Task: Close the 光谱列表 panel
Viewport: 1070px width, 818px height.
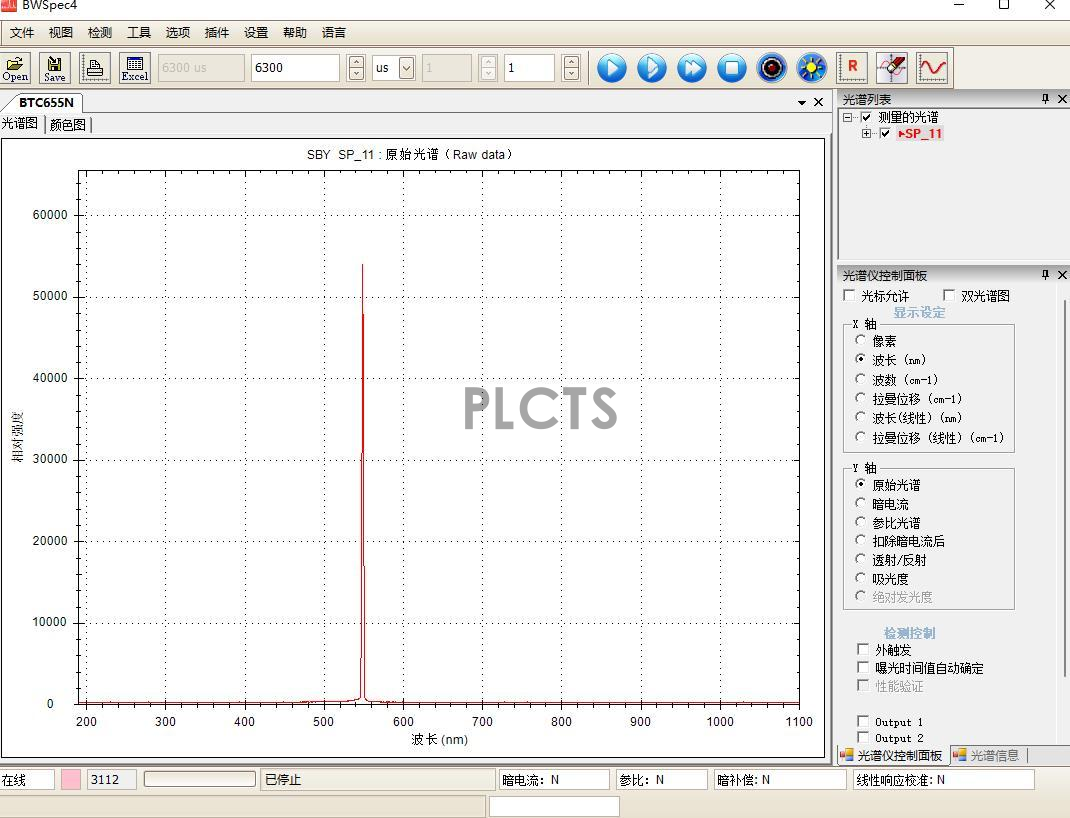Action: (1062, 99)
